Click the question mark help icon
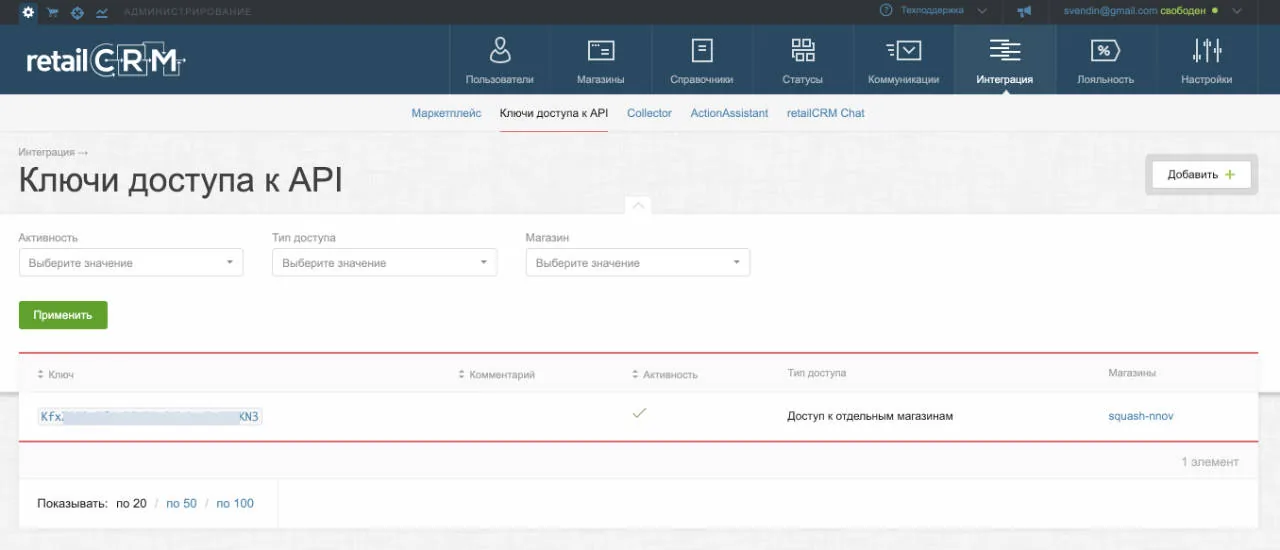Viewport: 1280px width, 550px height. tap(886, 11)
